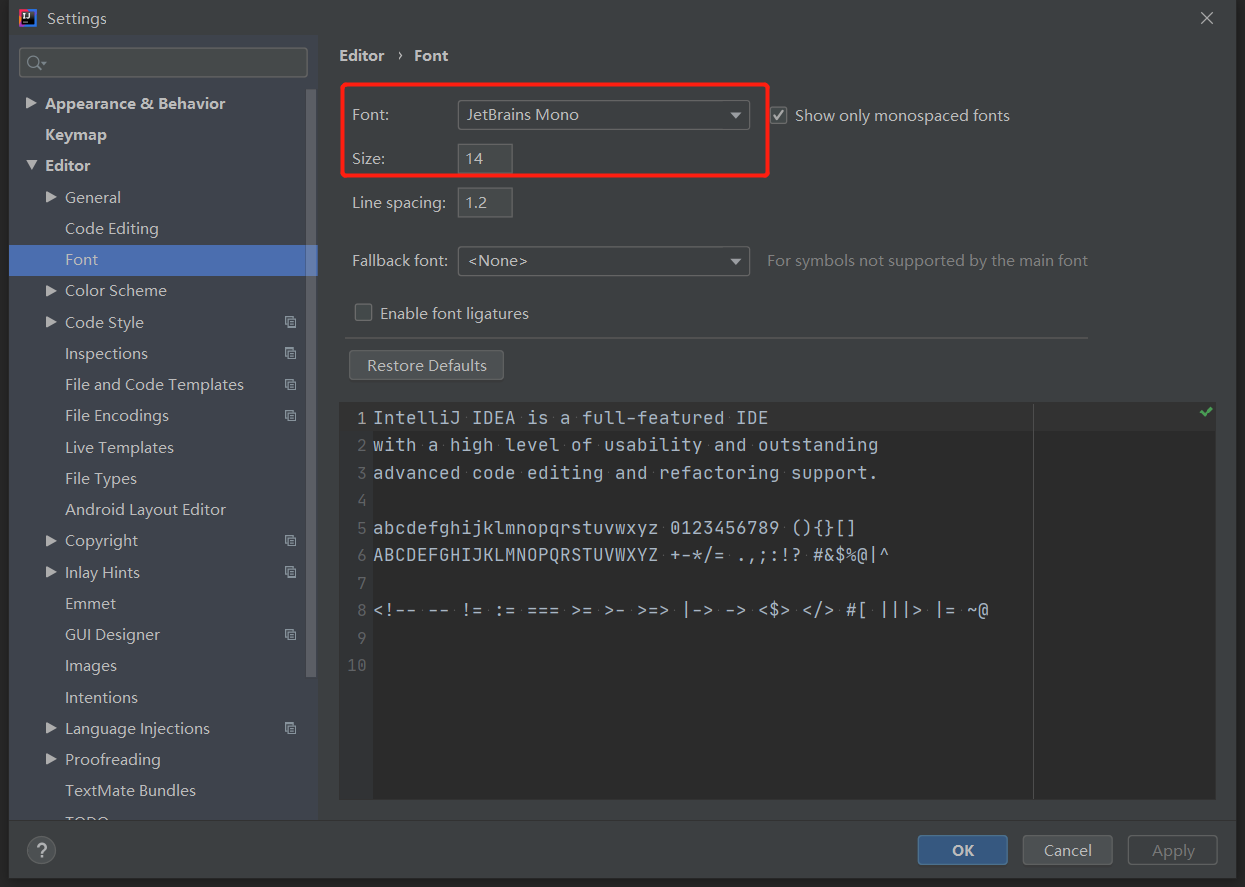The height and width of the screenshot is (887, 1245).
Task: Click the copy icon next to Language Injections
Action: coord(290,728)
